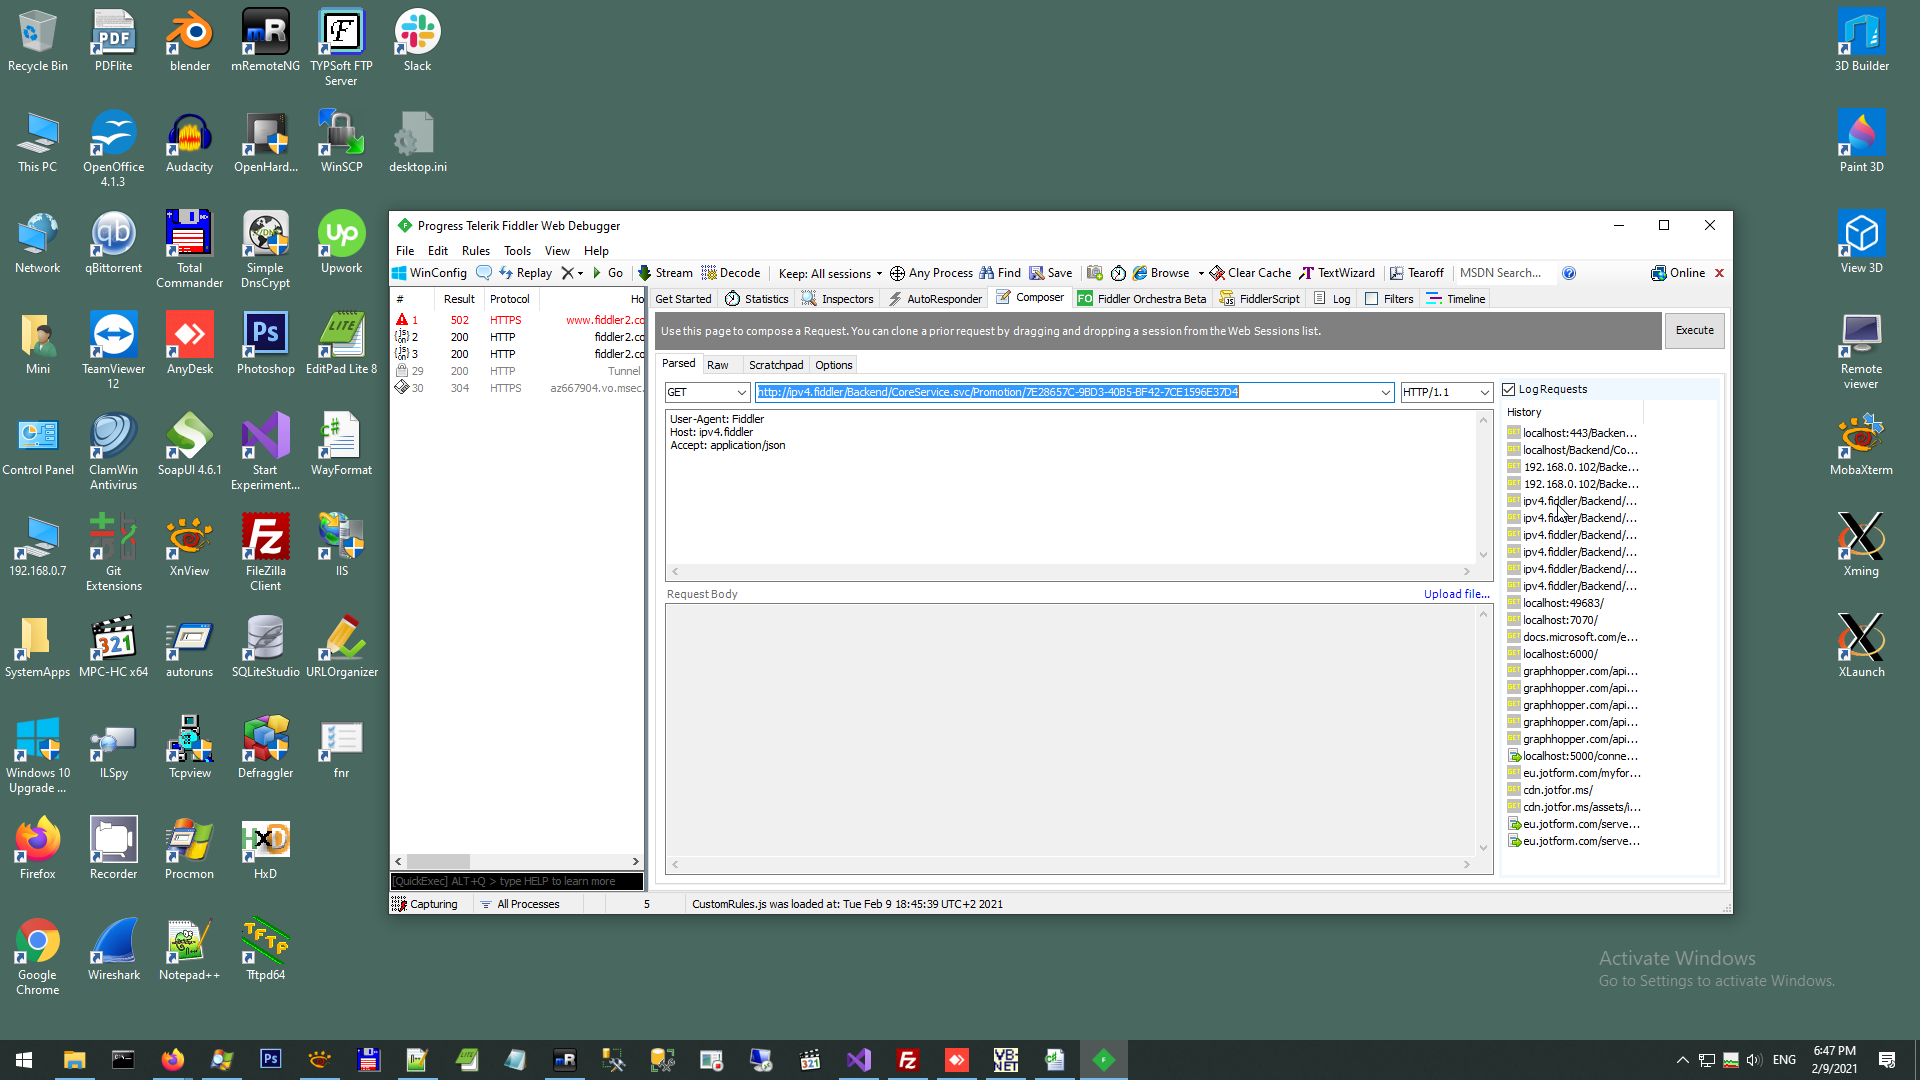Toggle the Filters tab checkbox
The height and width of the screenshot is (1080, 1920).
coord(1372,299)
